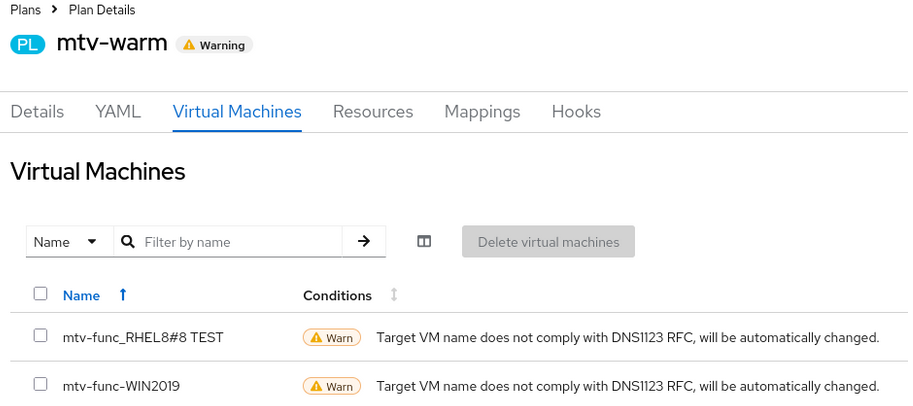The width and height of the screenshot is (913, 406).
Task: Click the Virtual Machines section heading
Action: pyautogui.click(x=98, y=171)
